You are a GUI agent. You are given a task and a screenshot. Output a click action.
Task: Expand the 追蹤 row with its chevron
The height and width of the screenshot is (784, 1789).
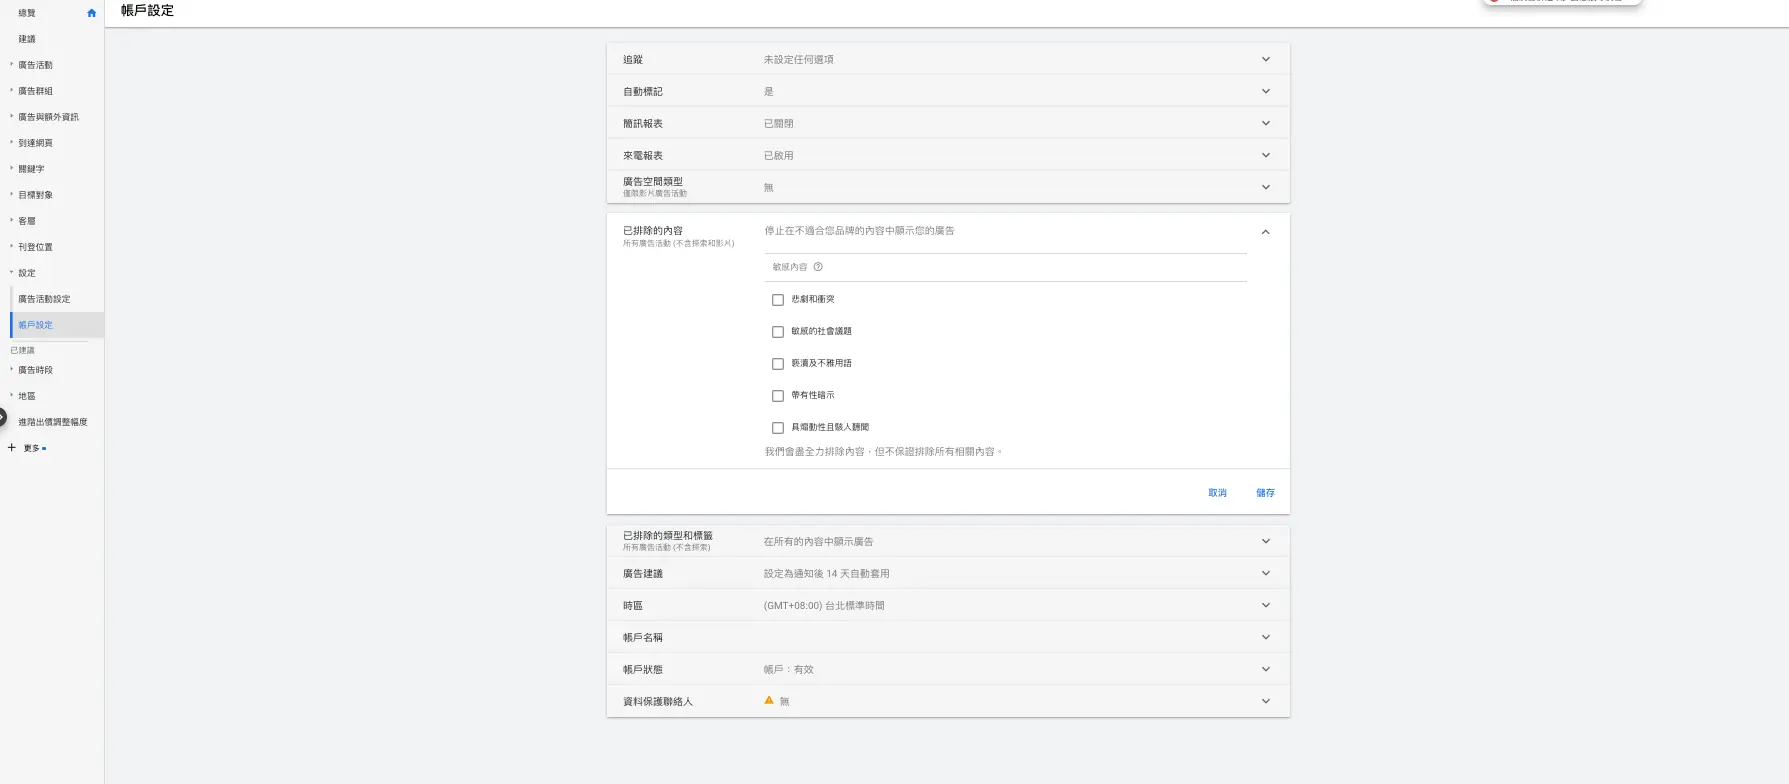[x=1266, y=60]
